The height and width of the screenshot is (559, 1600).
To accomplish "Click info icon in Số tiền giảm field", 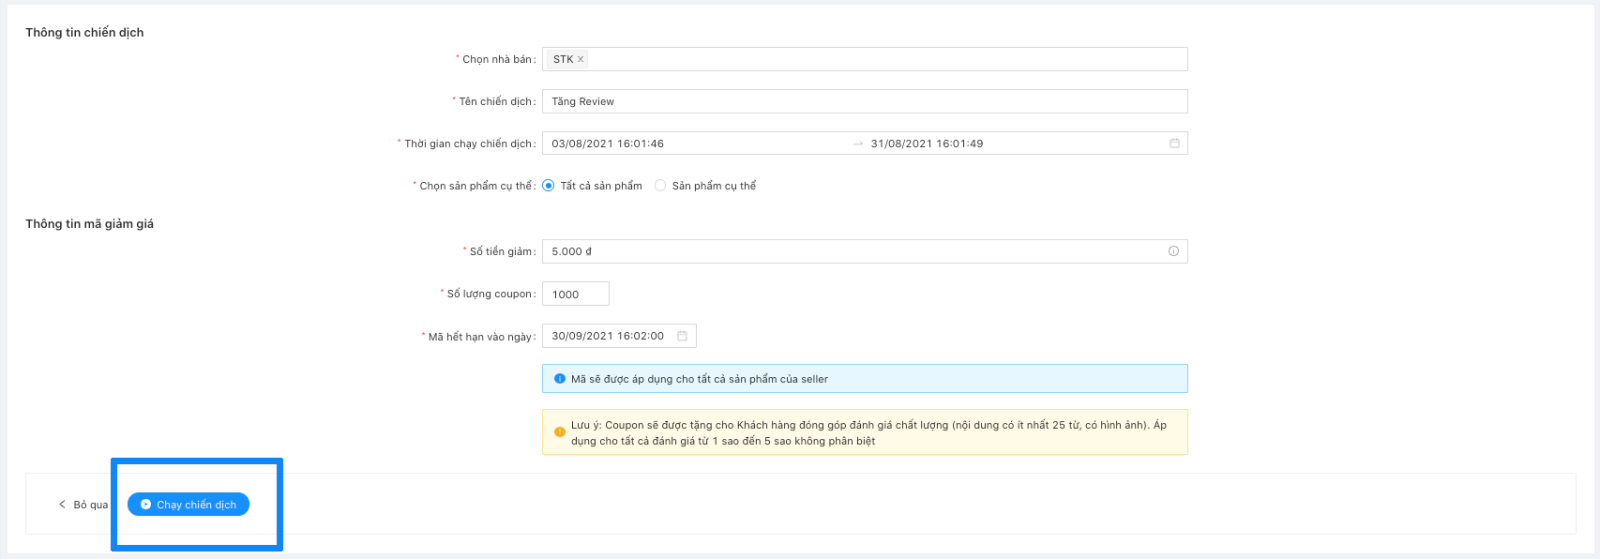I will pos(1173,251).
